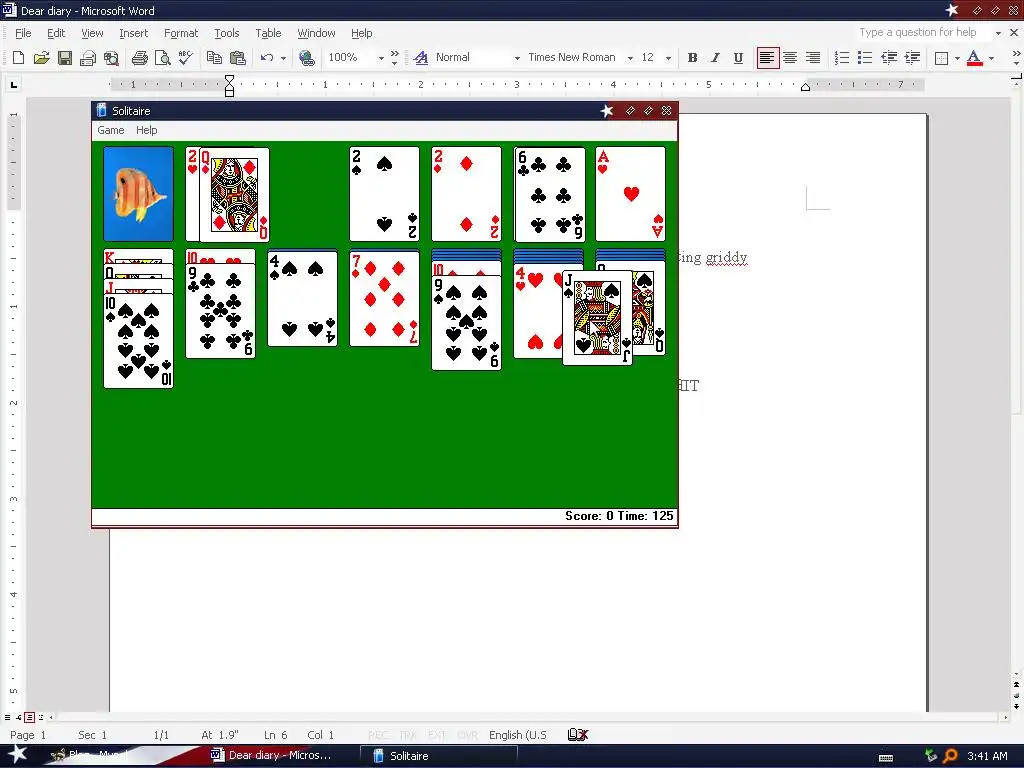Apply Center alignment from toolbar
Image resolution: width=1024 pixels, height=768 pixels.
pos(790,57)
